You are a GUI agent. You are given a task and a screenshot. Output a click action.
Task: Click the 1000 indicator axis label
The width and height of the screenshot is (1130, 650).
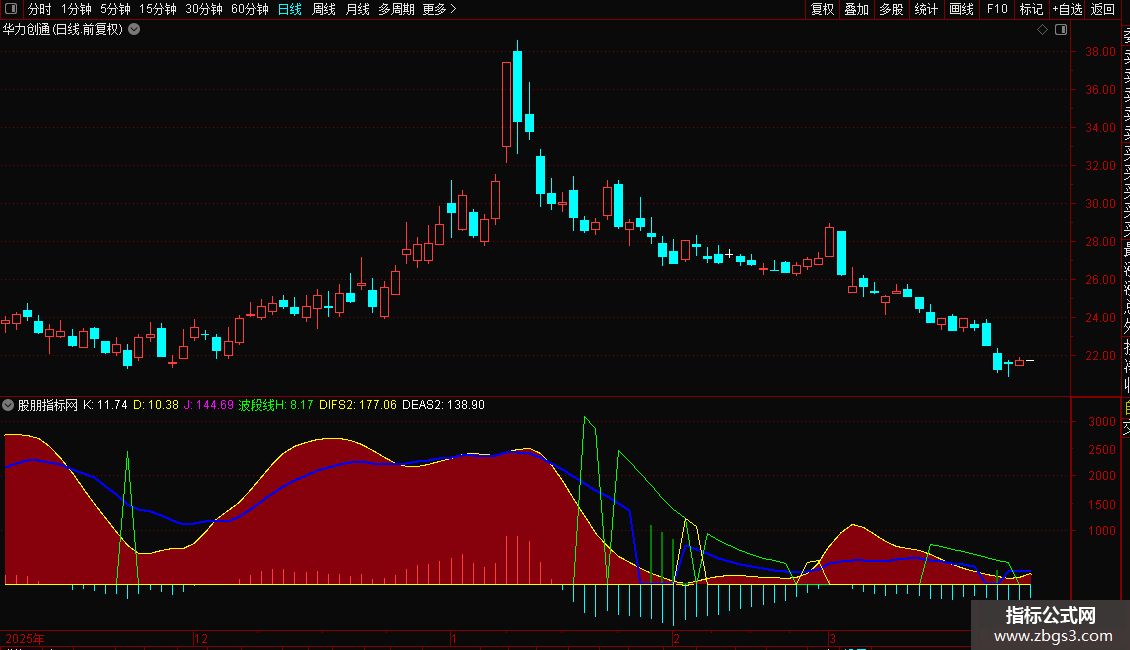click(x=1102, y=531)
